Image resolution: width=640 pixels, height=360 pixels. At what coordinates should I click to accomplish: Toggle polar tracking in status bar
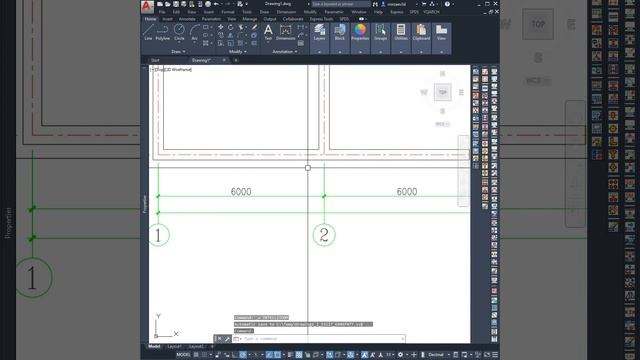(x=243, y=355)
